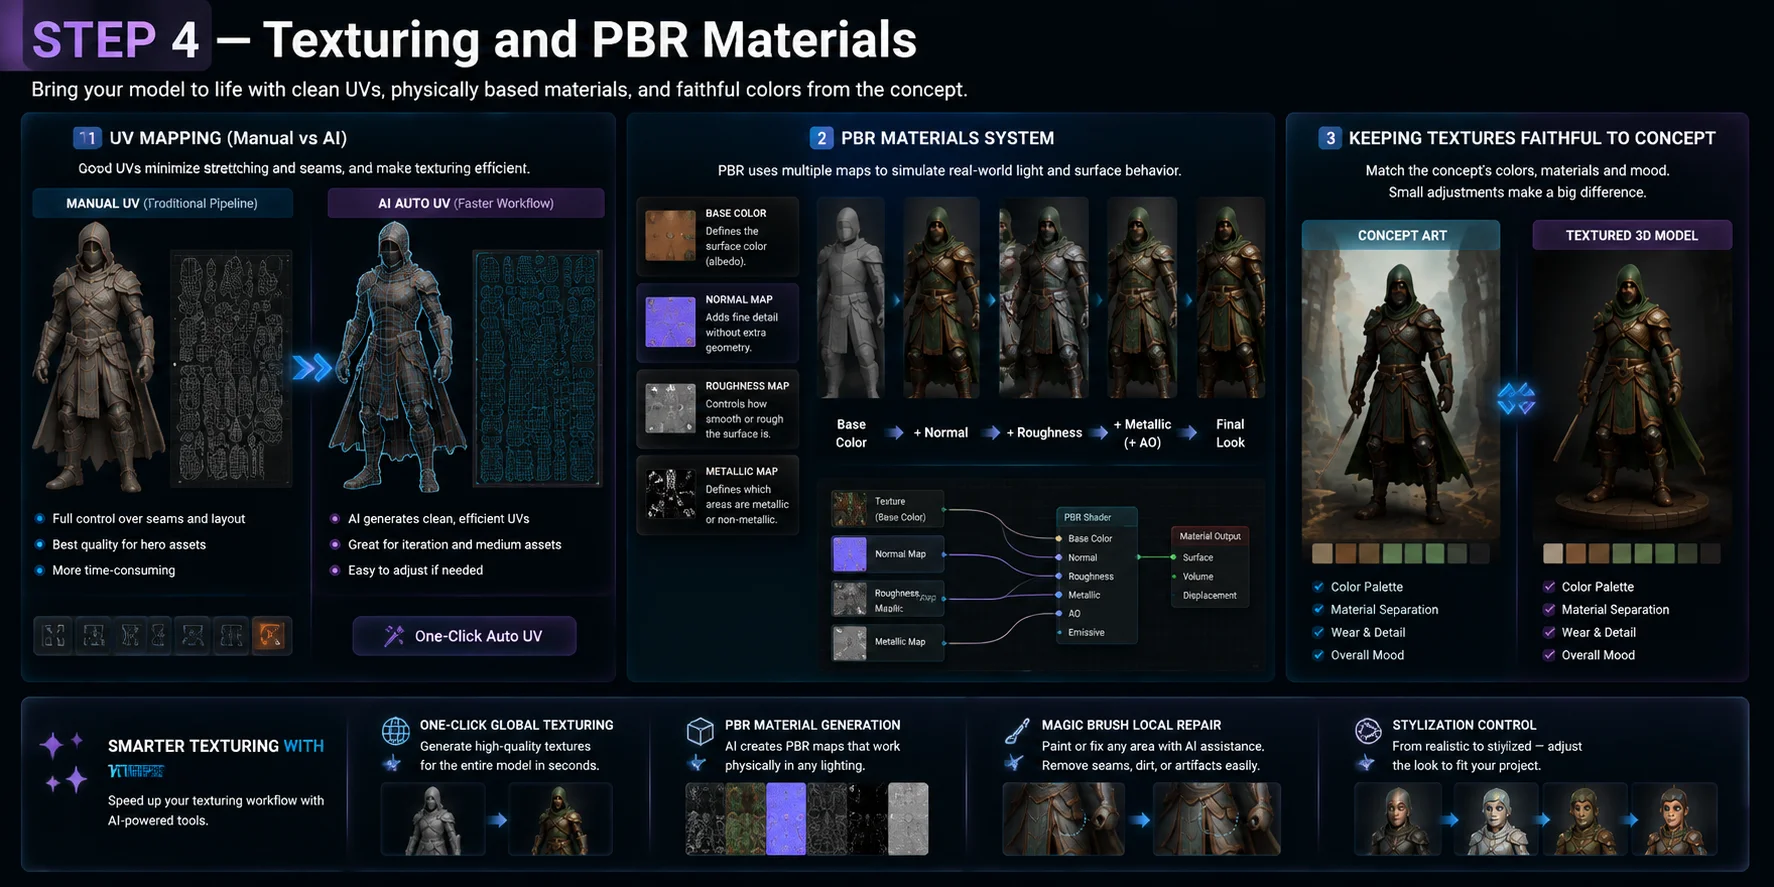Image resolution: width=1774 pixels, height=887 pixels.
Task: Click the globe icon for One-Click Global Texturing
Action: (x=396, y=731)
